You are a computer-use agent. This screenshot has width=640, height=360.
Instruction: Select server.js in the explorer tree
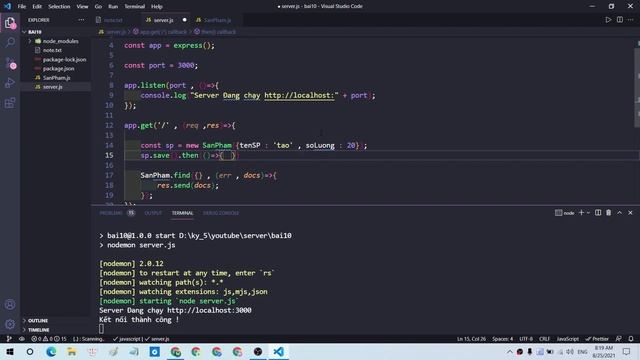coord(53,87)
